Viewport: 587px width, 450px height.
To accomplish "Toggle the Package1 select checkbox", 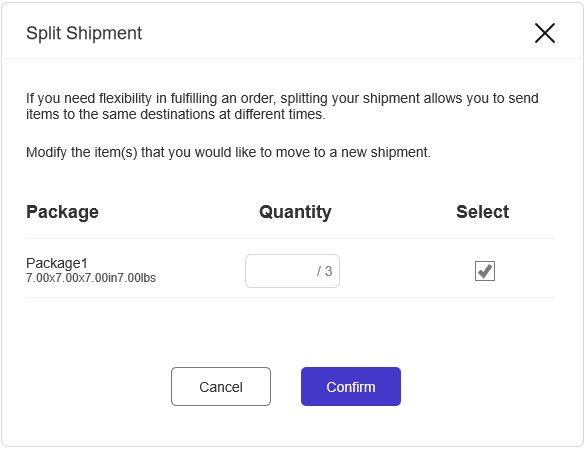I will [x=485, y=271].
